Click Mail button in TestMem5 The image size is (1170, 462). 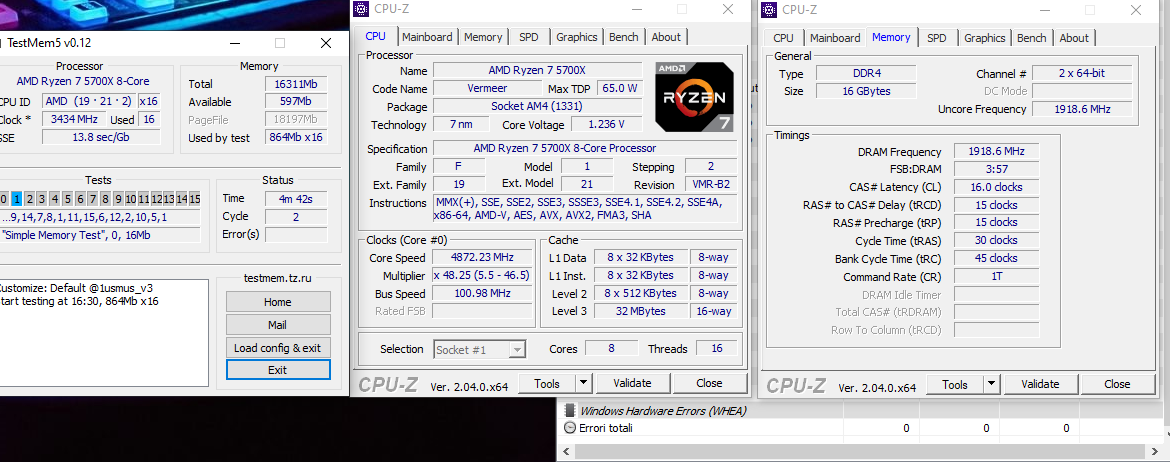click(x=278, y=325)
